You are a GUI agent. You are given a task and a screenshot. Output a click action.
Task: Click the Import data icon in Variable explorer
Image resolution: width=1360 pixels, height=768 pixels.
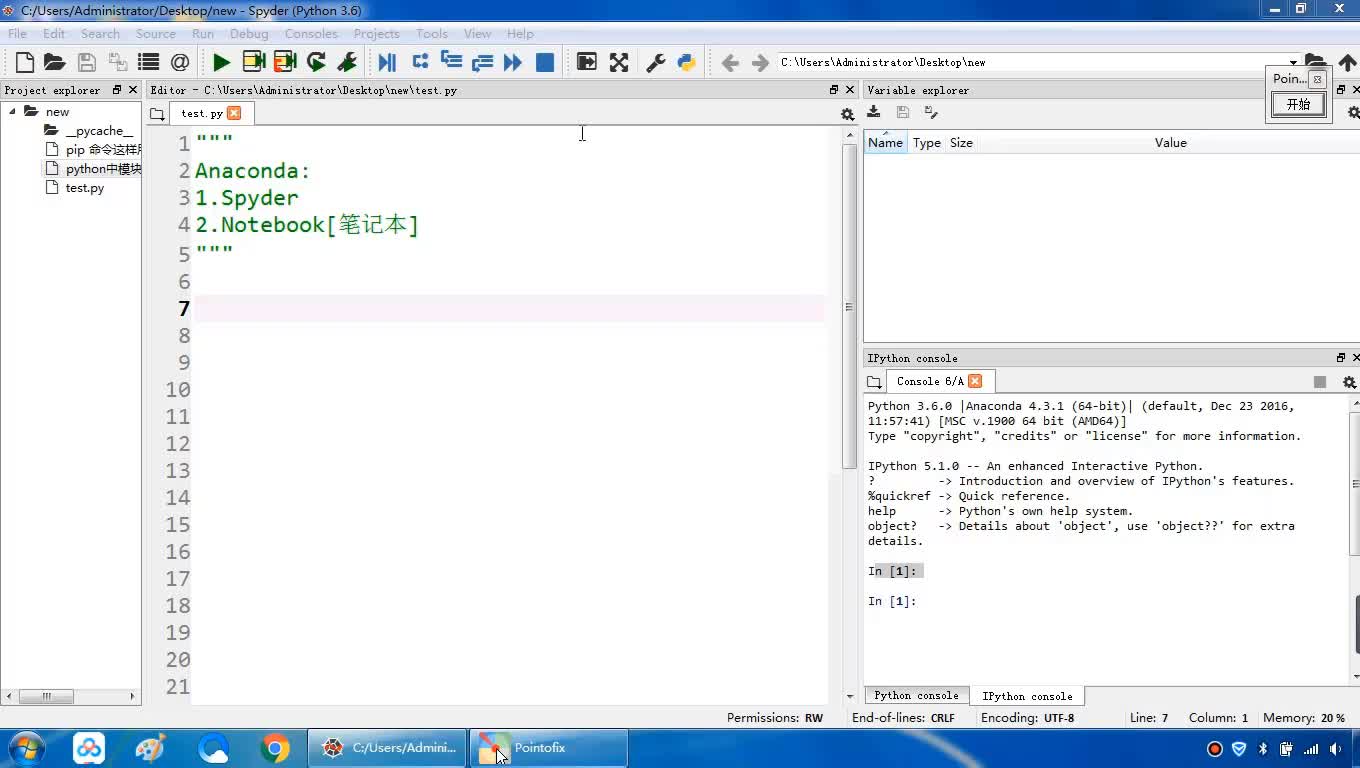click(874, 113)
